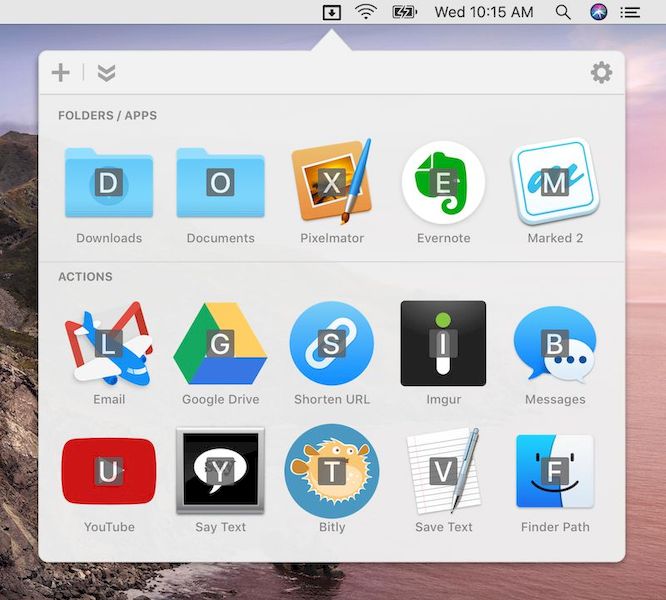This screenshot has width=666, height=600.
Task: Open Spotlight search in menu bar
Action: tap(563, 12)
